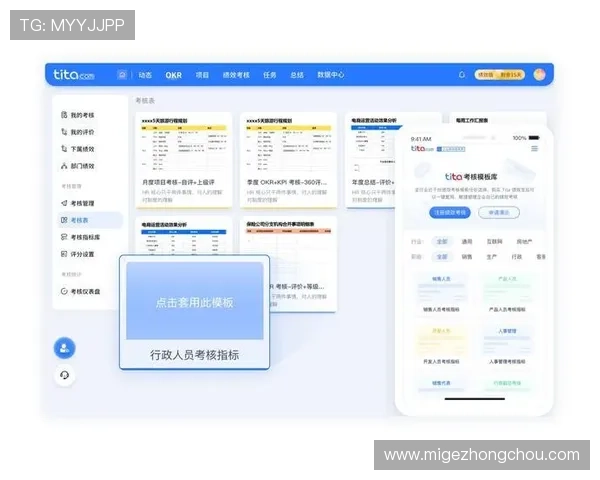Open 考核仪表盘 in the sidebar

[80, 291]
